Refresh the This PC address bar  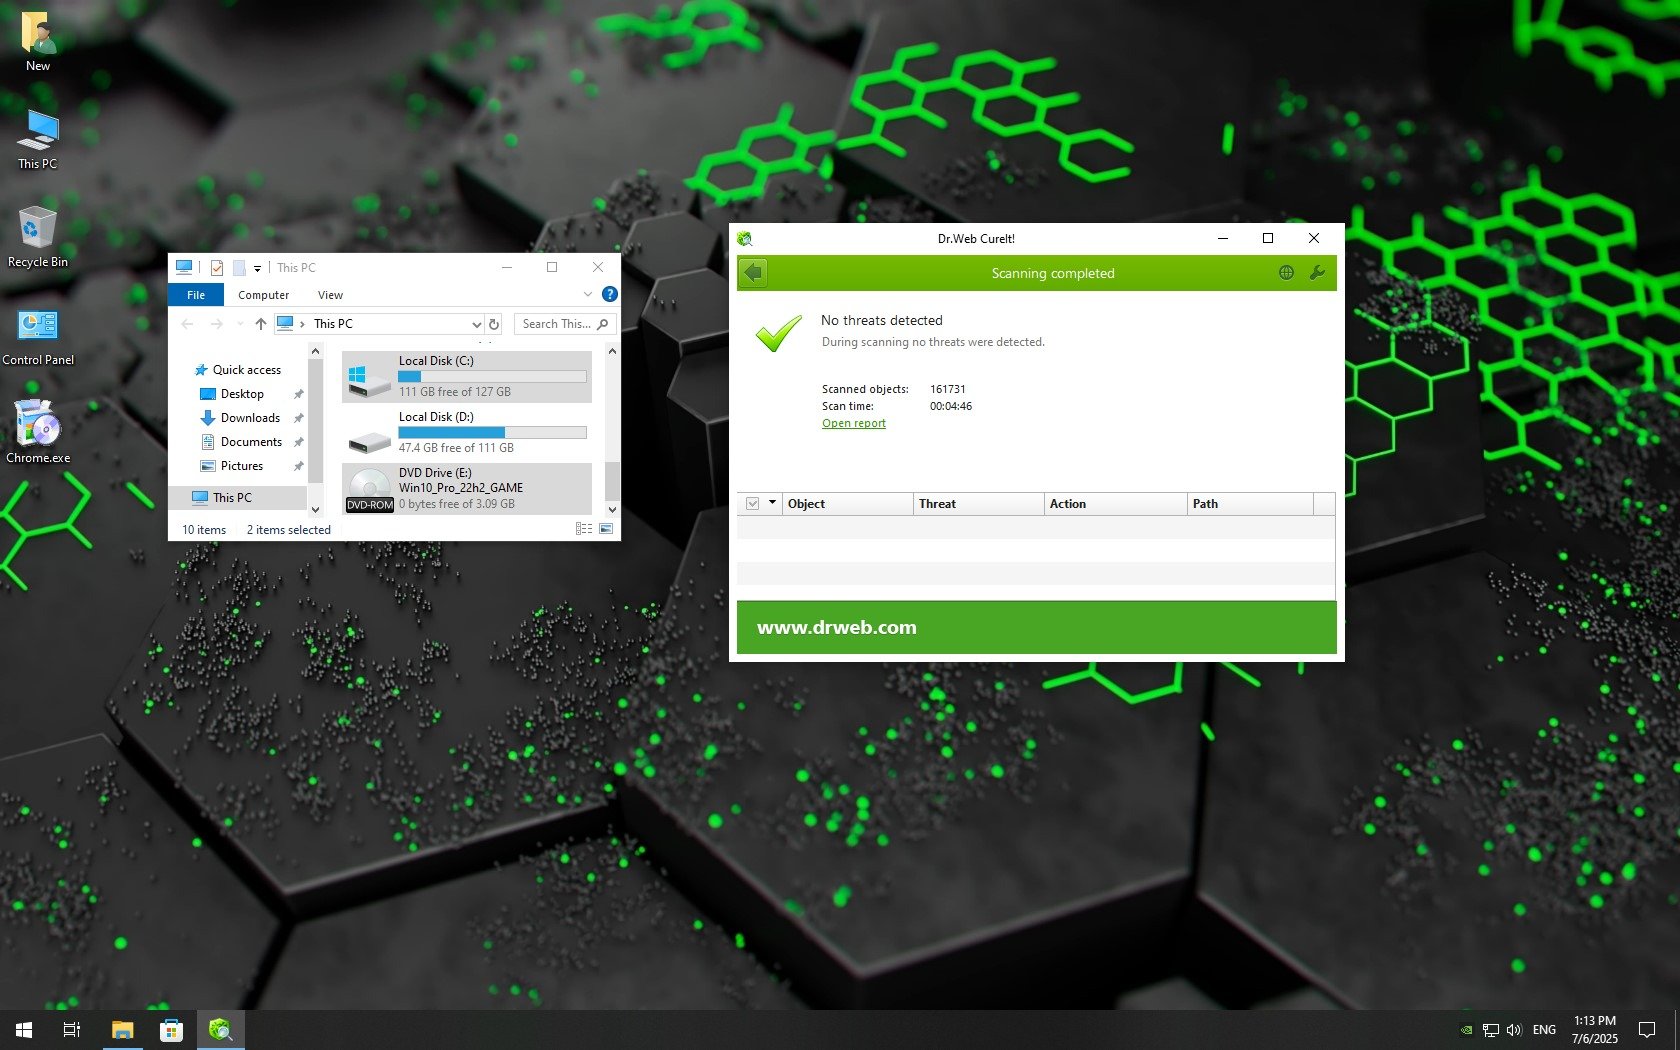pos(494,324)
